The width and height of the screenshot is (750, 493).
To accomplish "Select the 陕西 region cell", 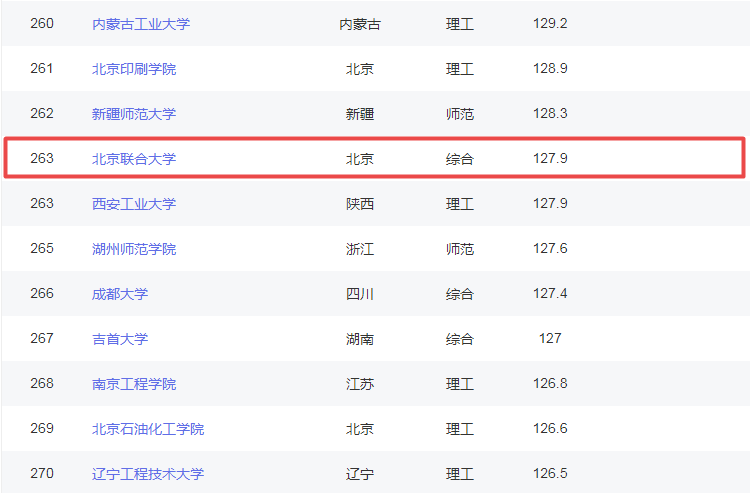I will coord(360,204).
